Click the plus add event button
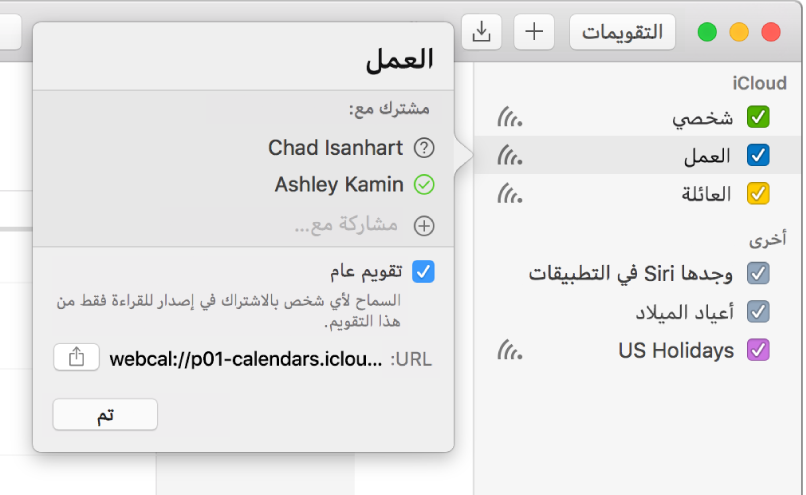806x495 pixels. [x=534, y=32]
